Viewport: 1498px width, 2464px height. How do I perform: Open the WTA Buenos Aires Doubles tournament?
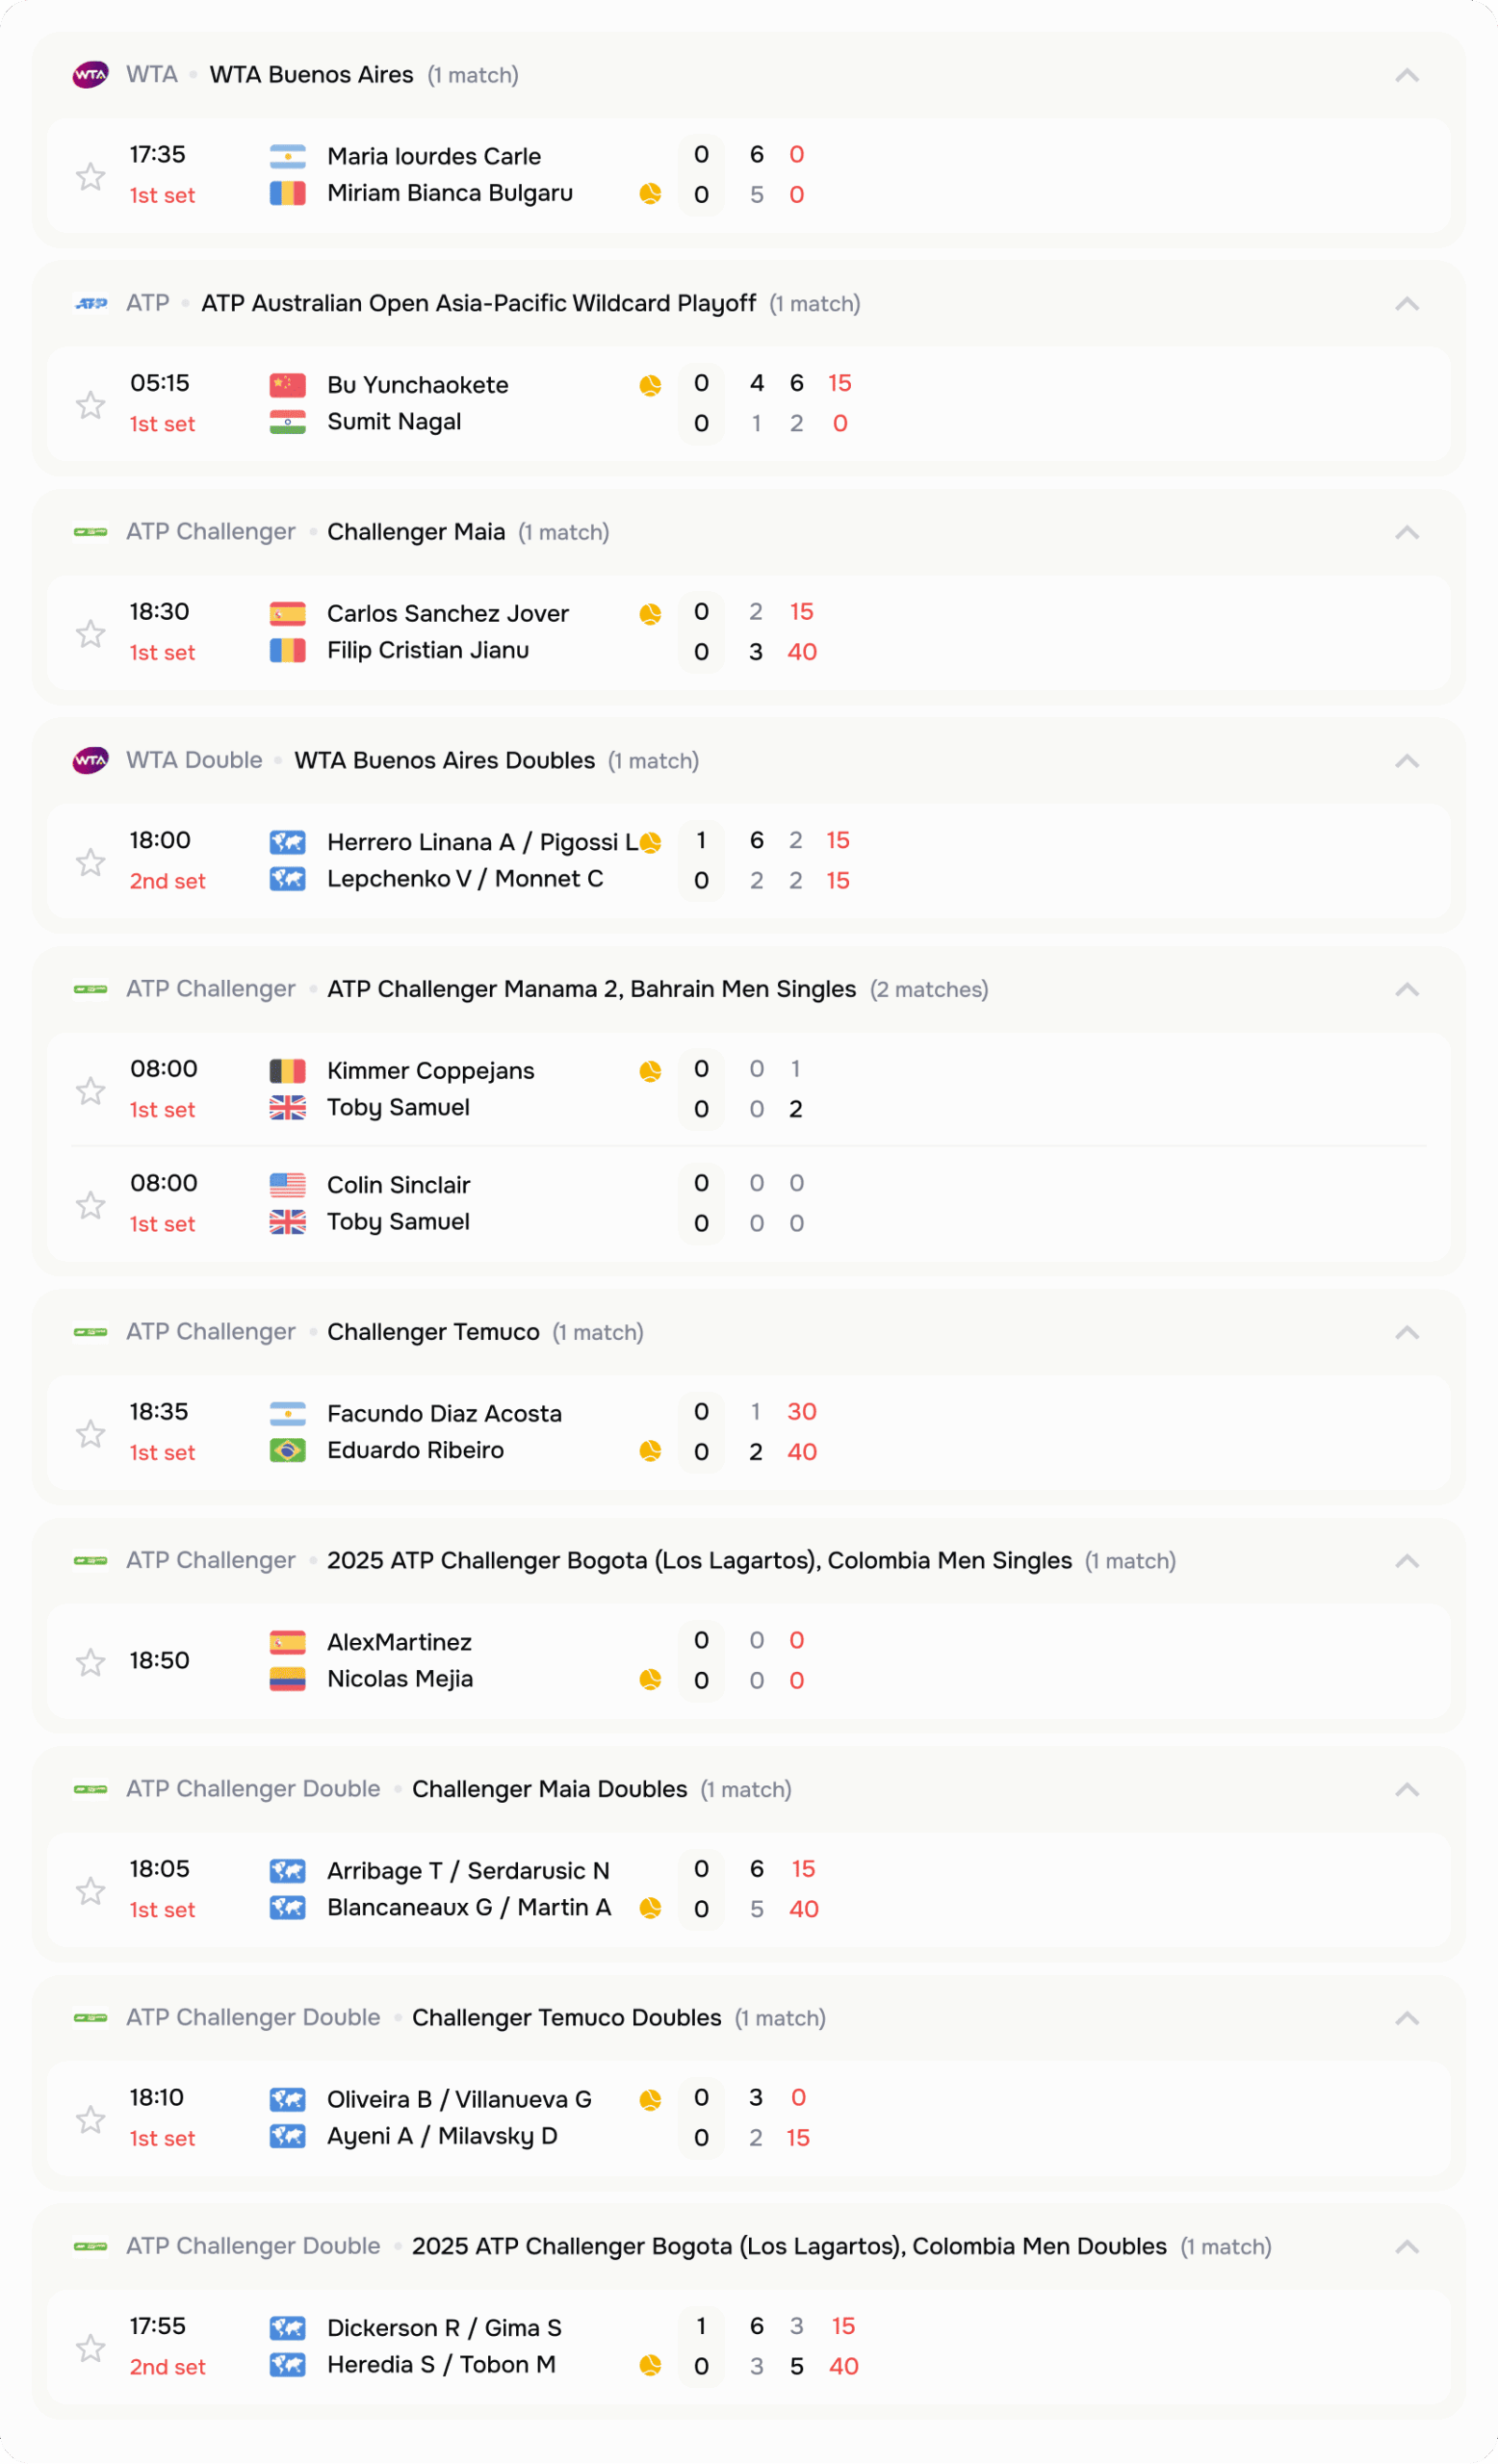point(444,761)
